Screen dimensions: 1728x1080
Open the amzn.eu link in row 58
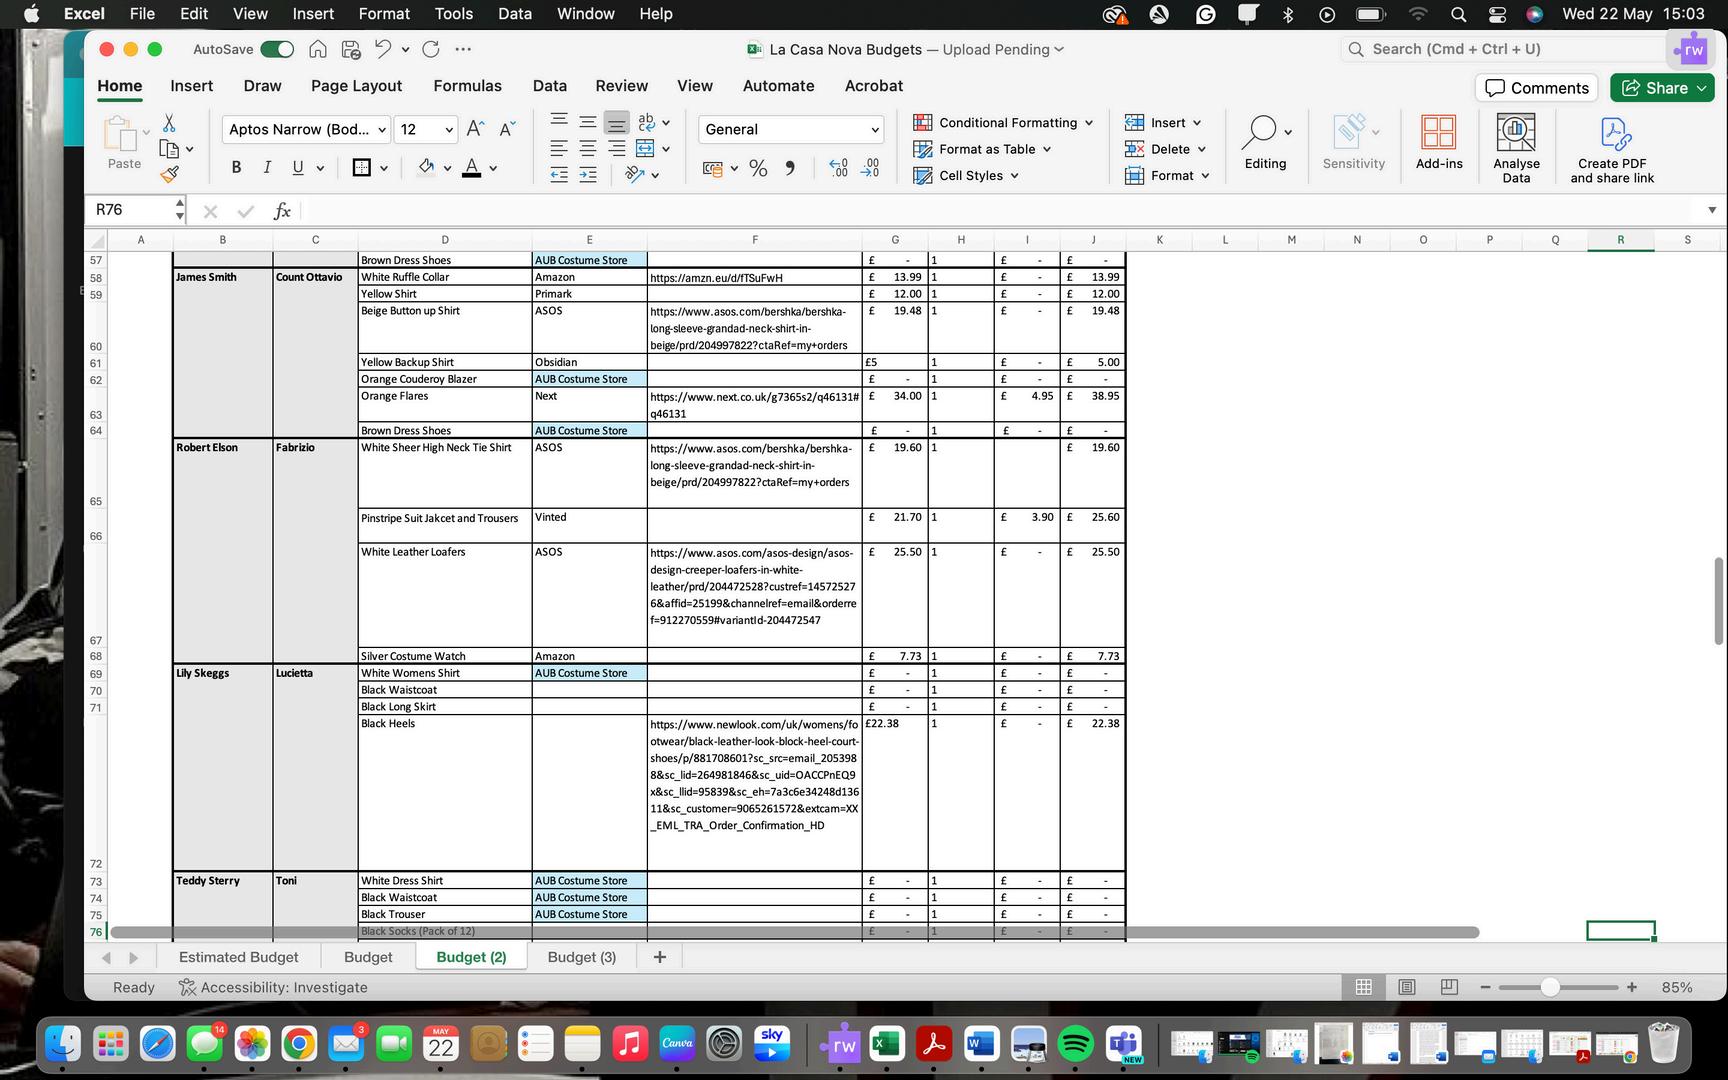point(716,278)
